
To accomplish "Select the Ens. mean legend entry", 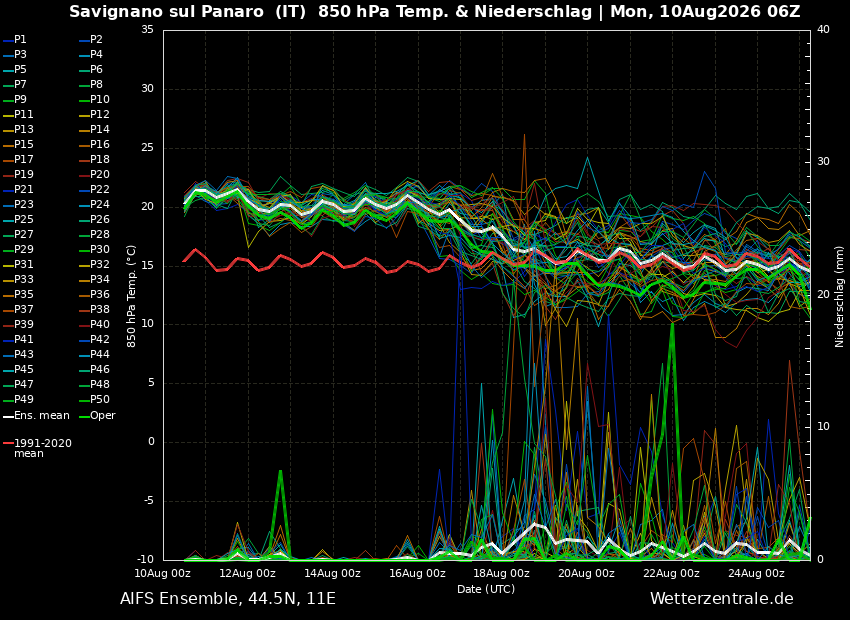I will point(36,416).
